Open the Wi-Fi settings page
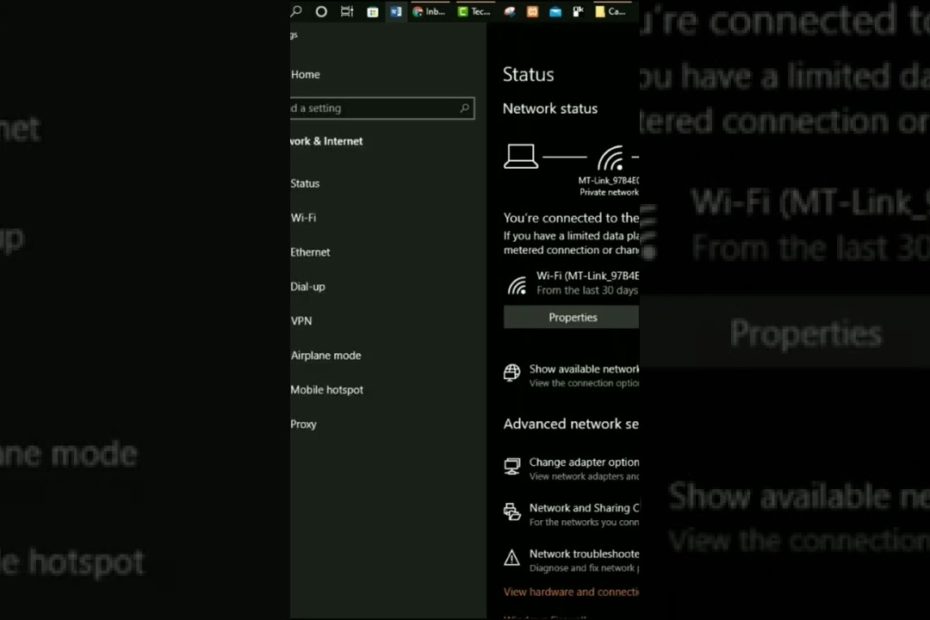The height and width of the screenshot is (620, 930). click(x=303, y=218)
